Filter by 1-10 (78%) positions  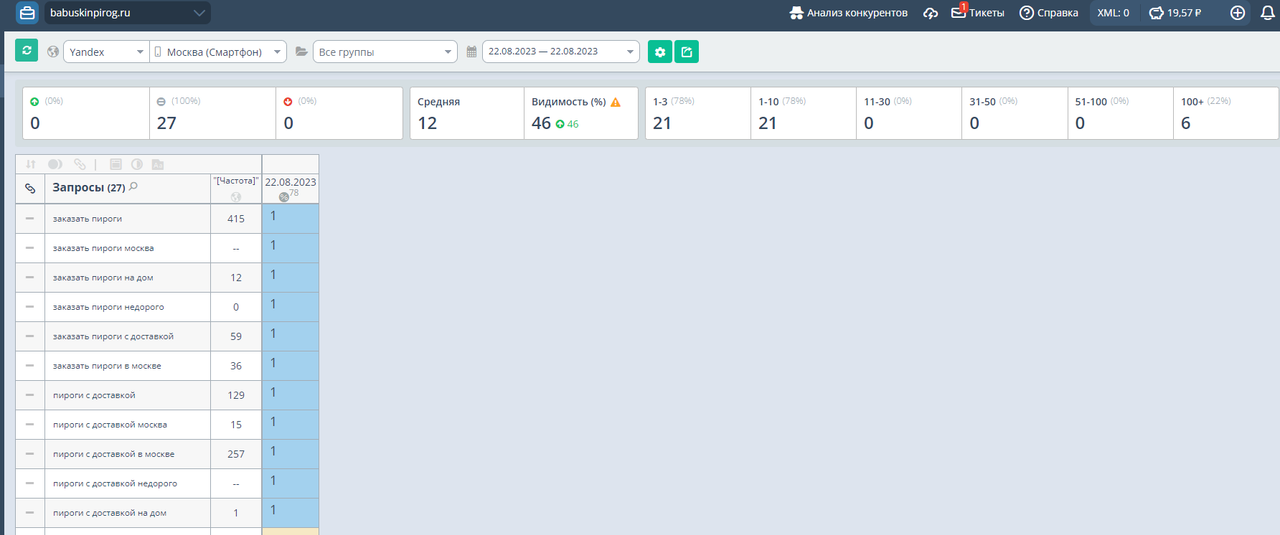tap(803, 113)
